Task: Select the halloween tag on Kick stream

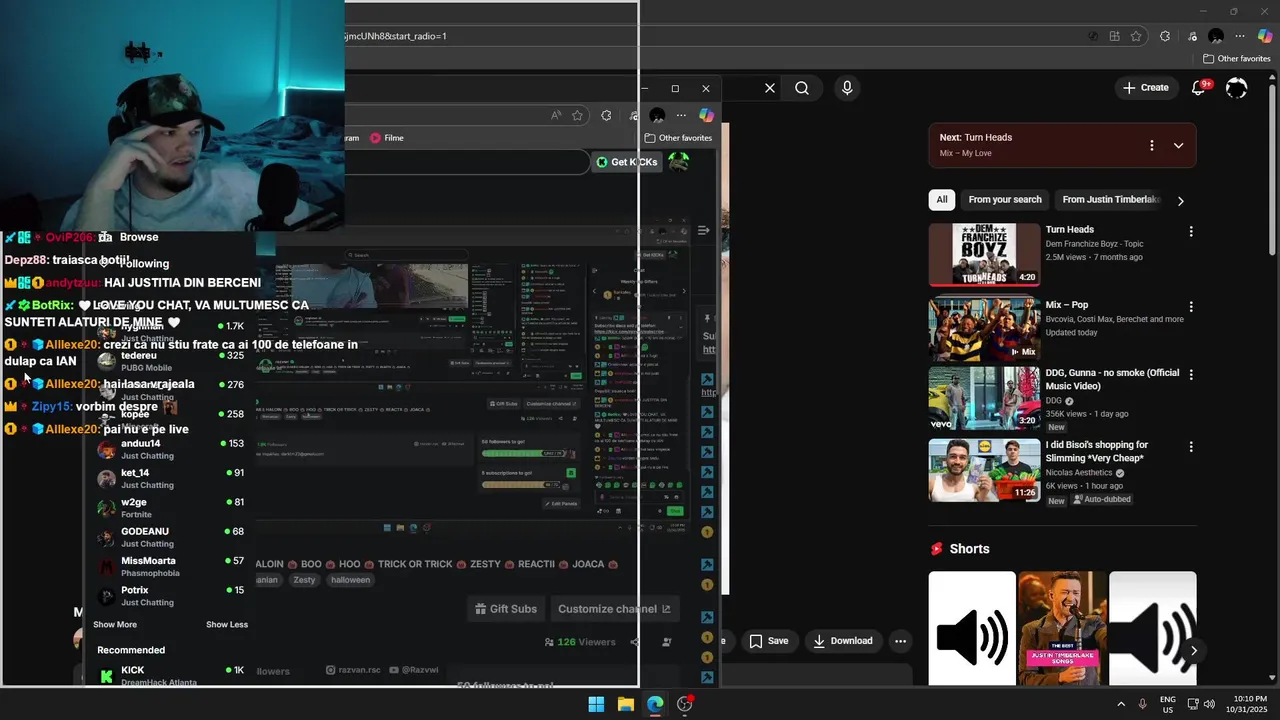Action: click(x=350, y=580)
